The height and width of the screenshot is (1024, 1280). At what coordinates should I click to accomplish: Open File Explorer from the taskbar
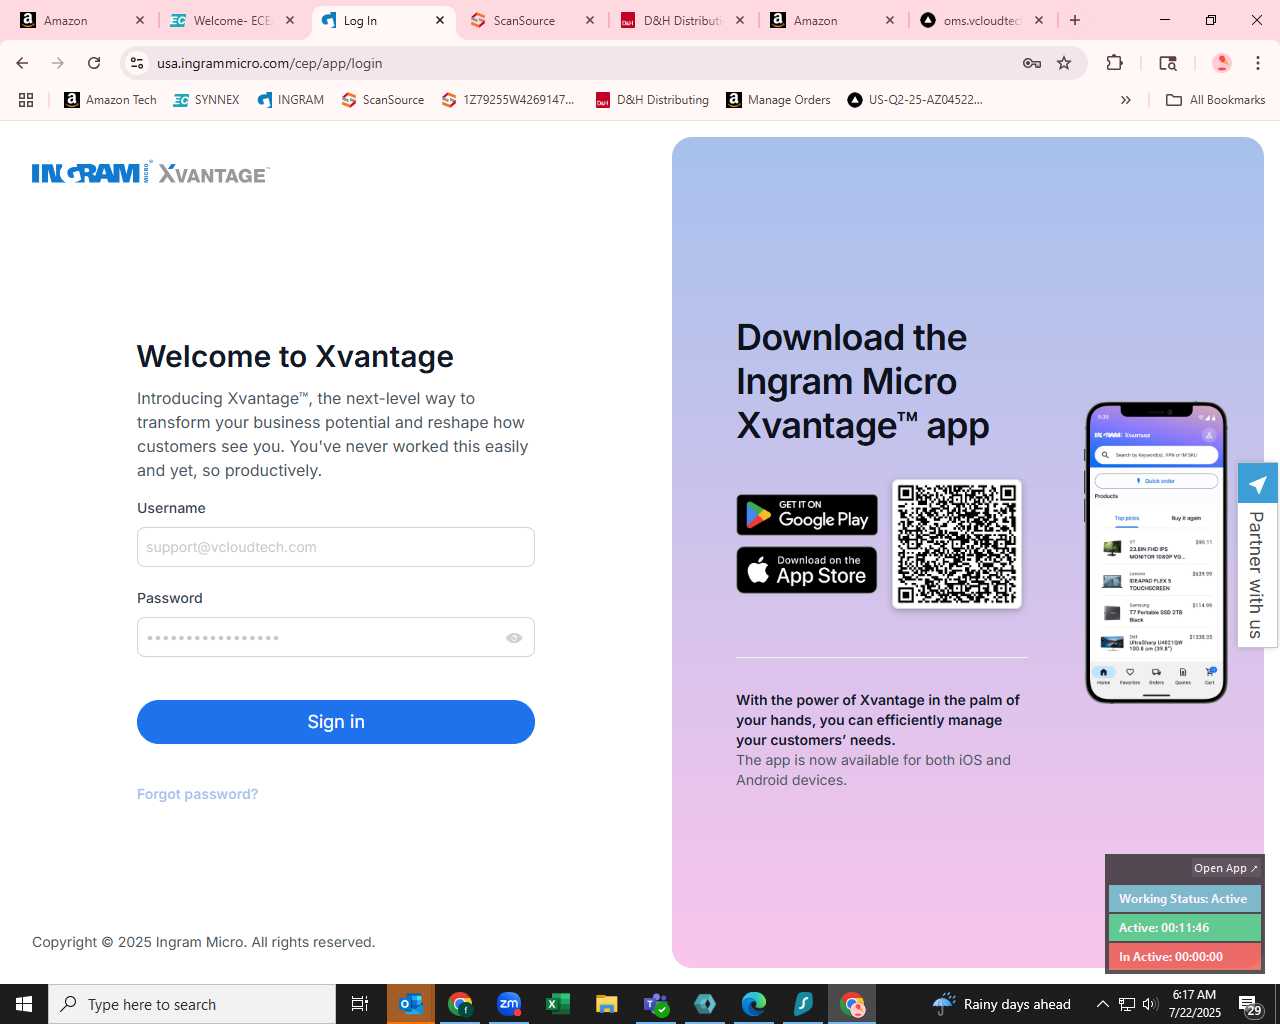[607, 1004]
